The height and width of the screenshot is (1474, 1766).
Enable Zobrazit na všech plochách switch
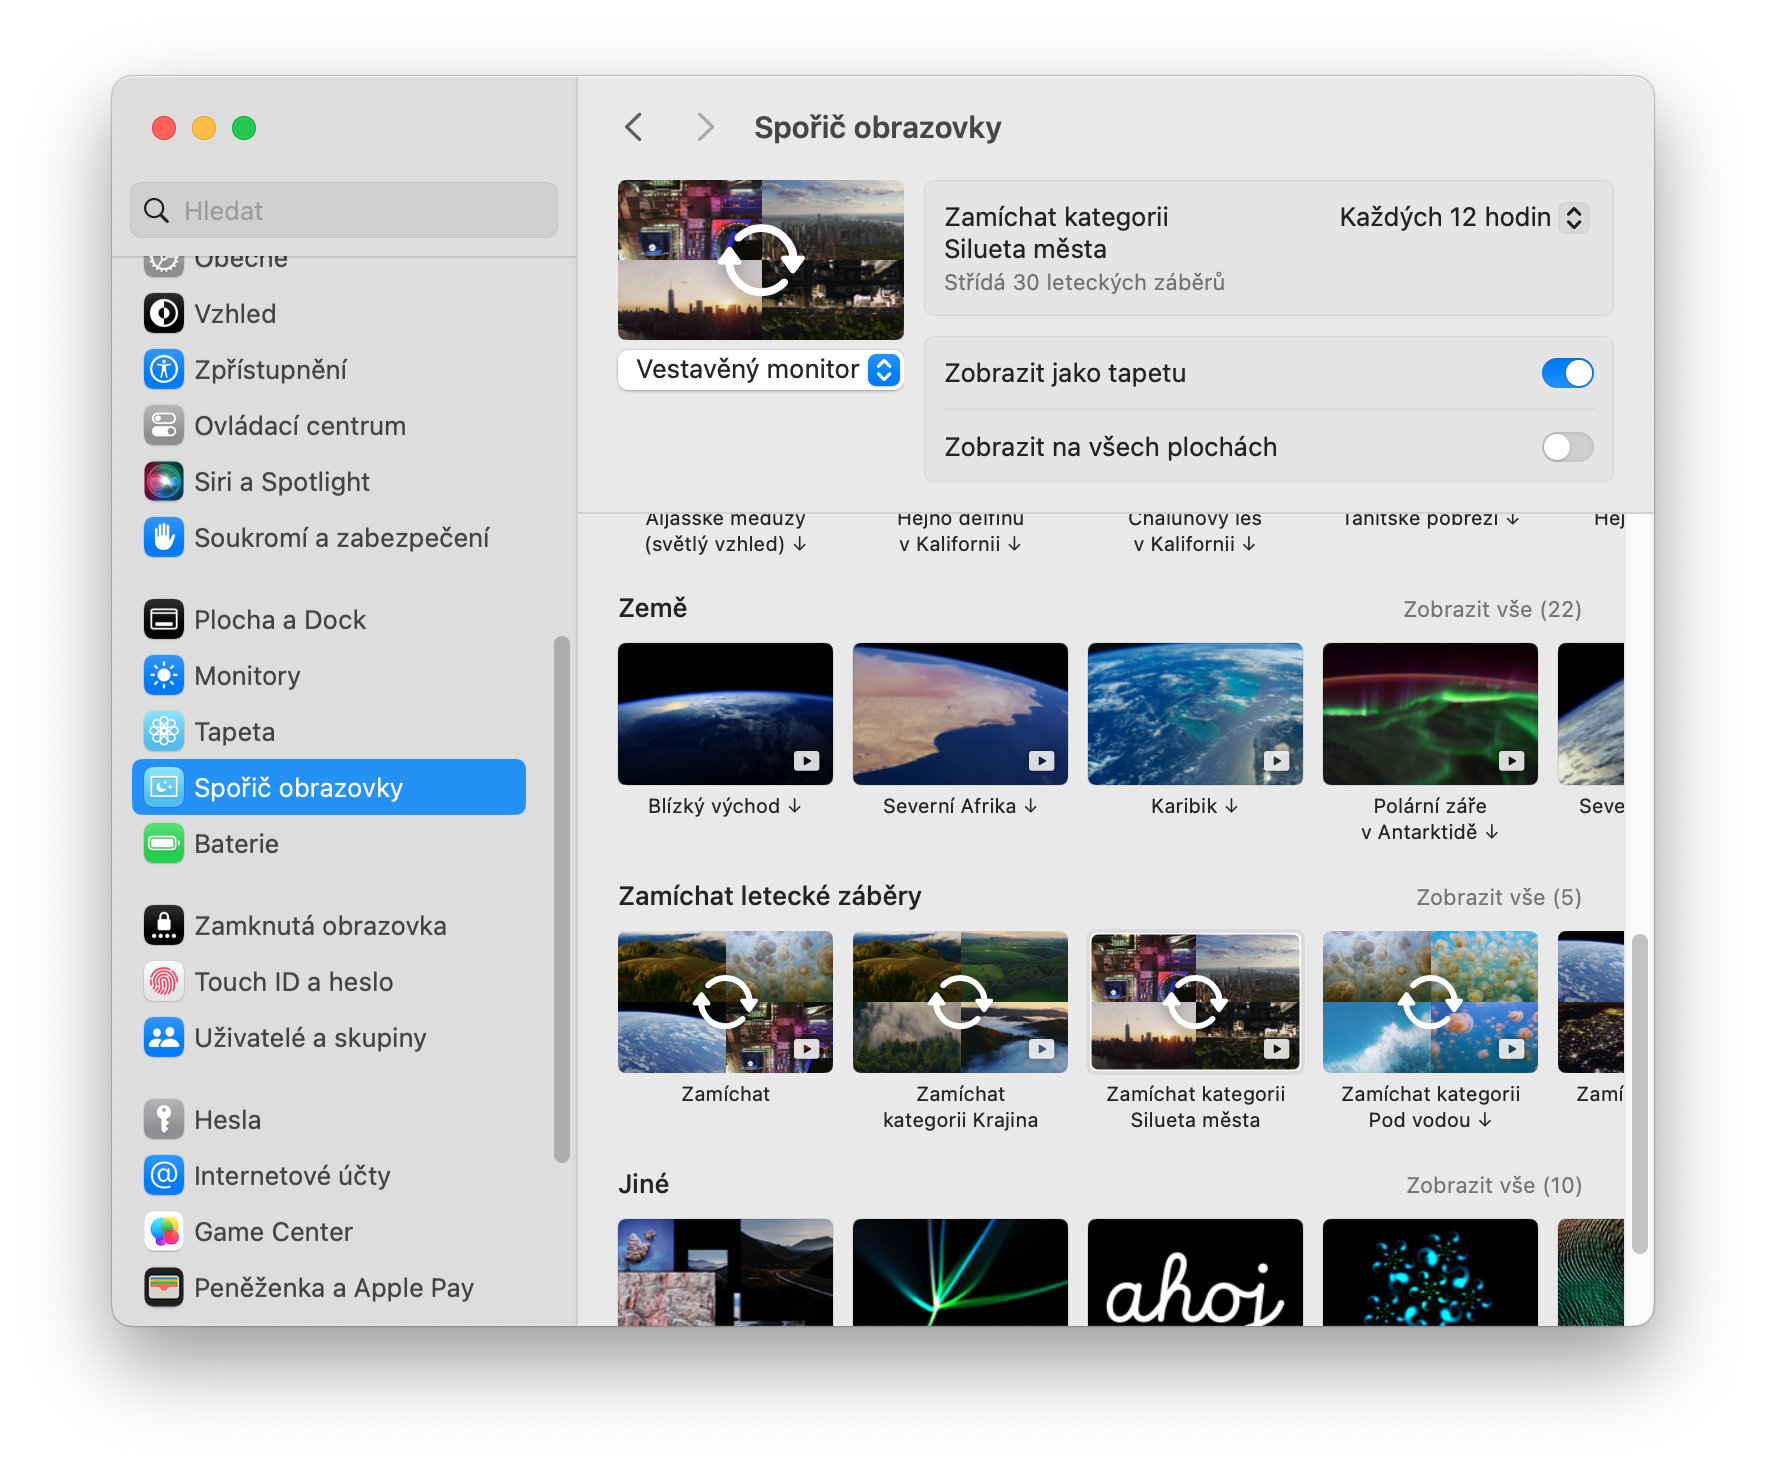1566,447
